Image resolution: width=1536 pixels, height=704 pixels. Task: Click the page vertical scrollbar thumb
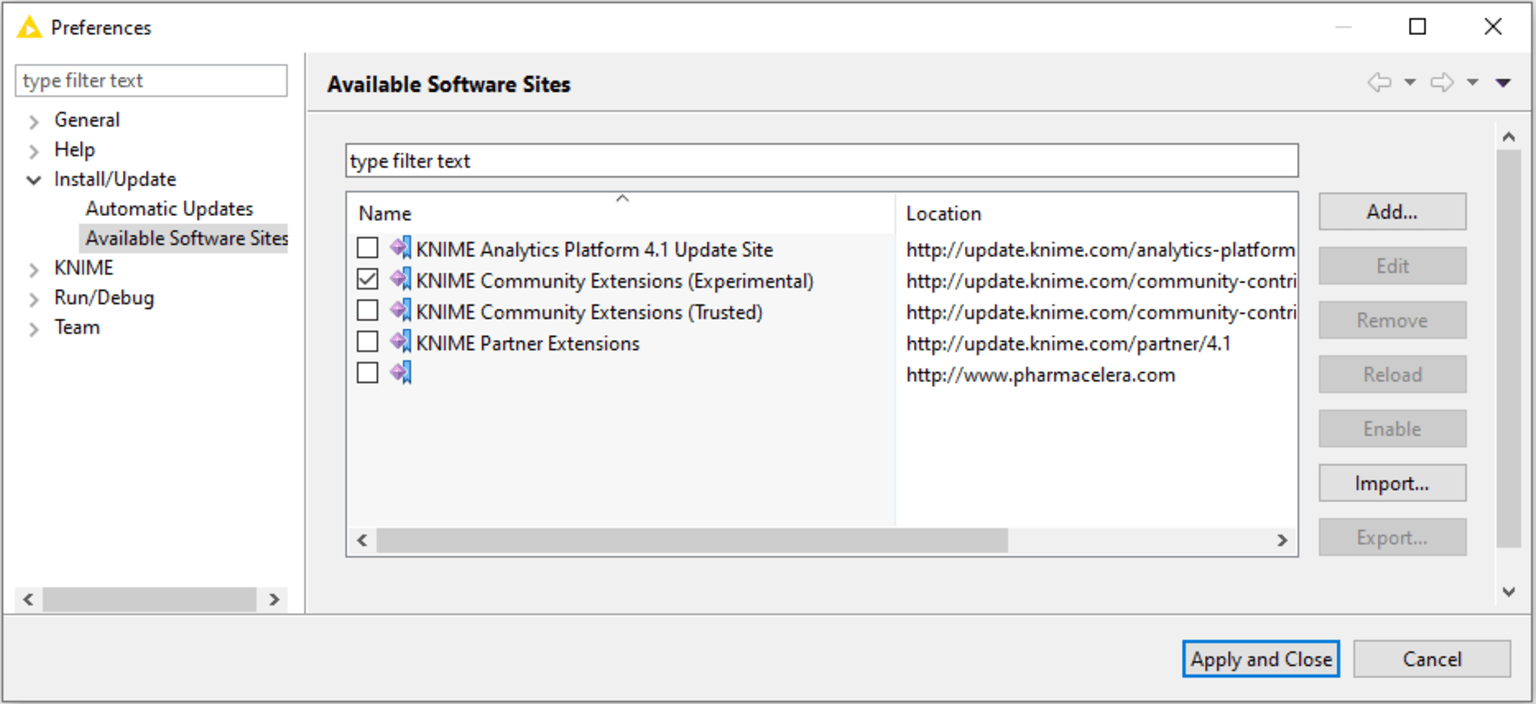click(1508, 349)
